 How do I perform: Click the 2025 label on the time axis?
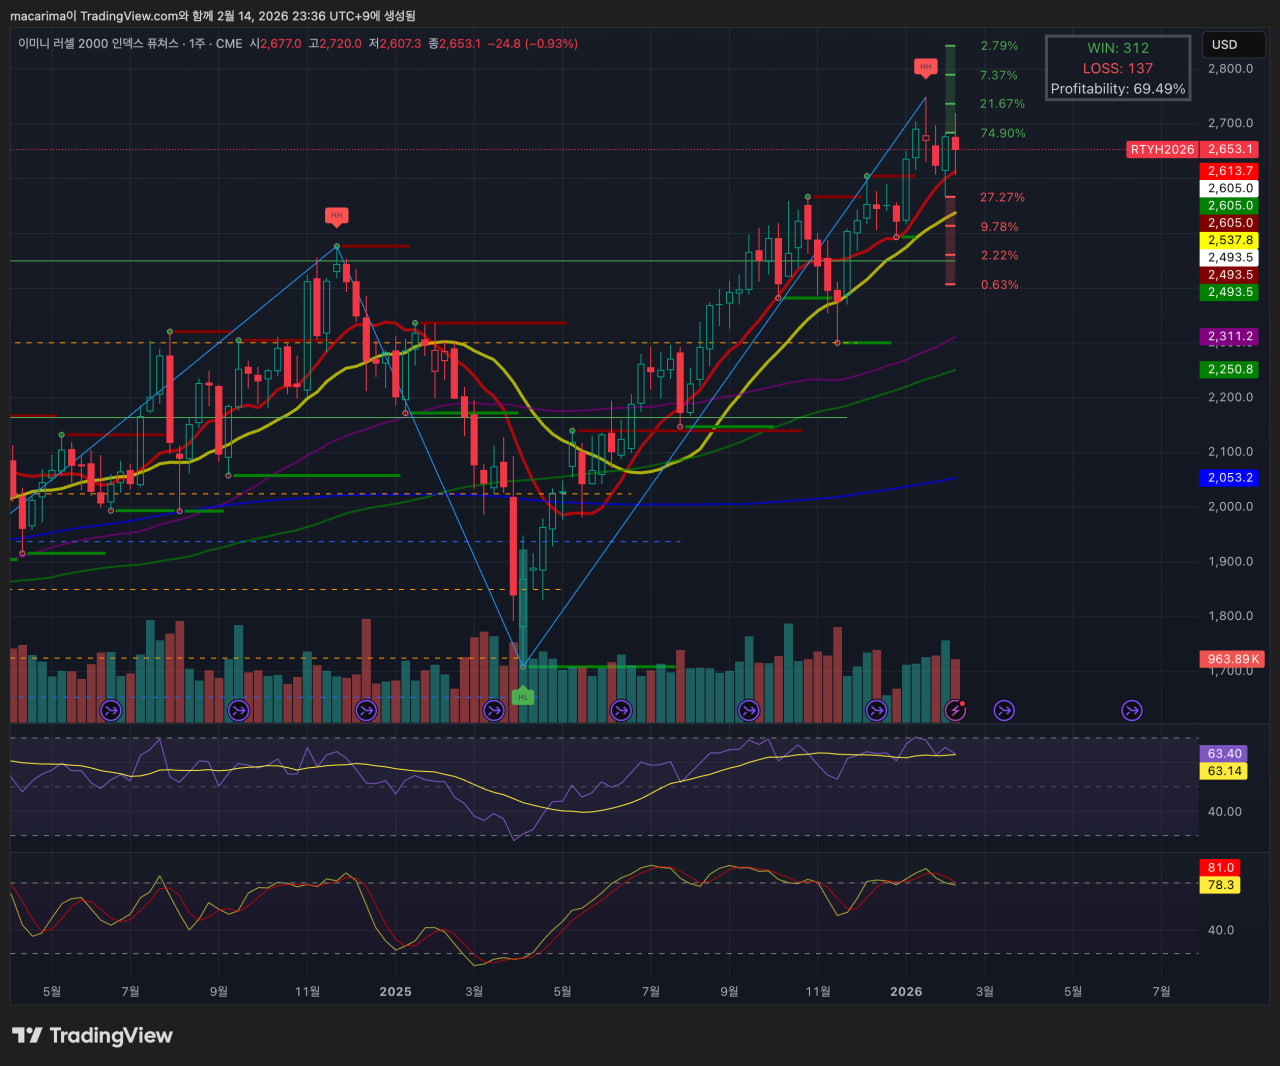click(395, 991)
